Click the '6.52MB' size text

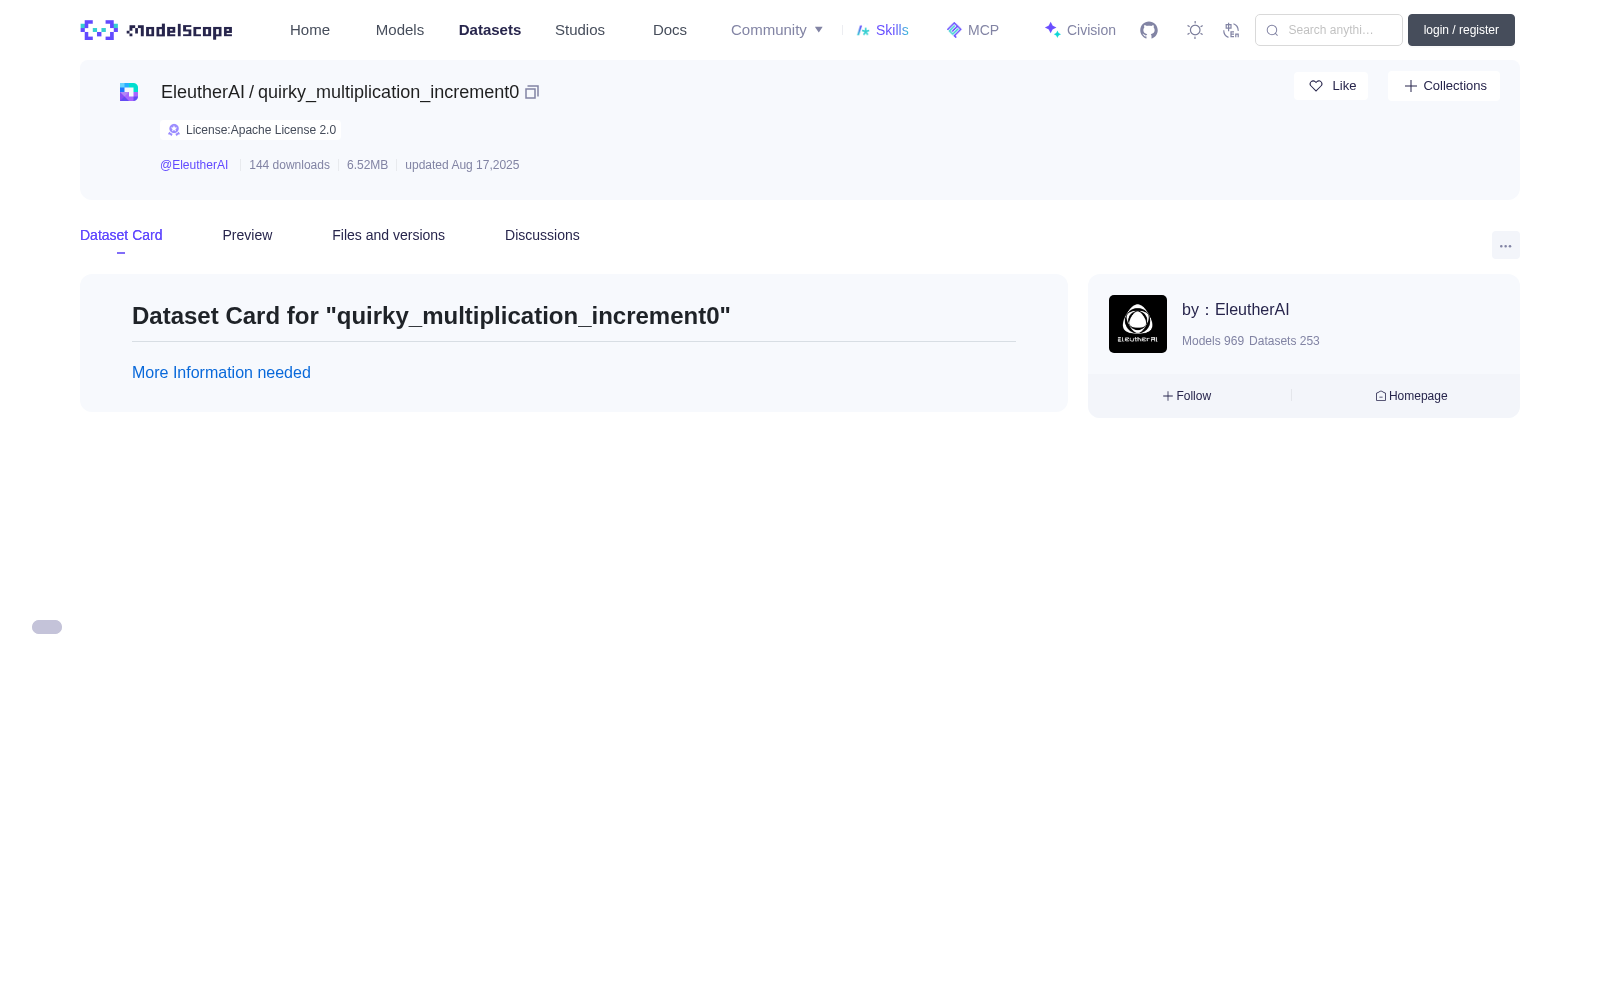point(367,165)
